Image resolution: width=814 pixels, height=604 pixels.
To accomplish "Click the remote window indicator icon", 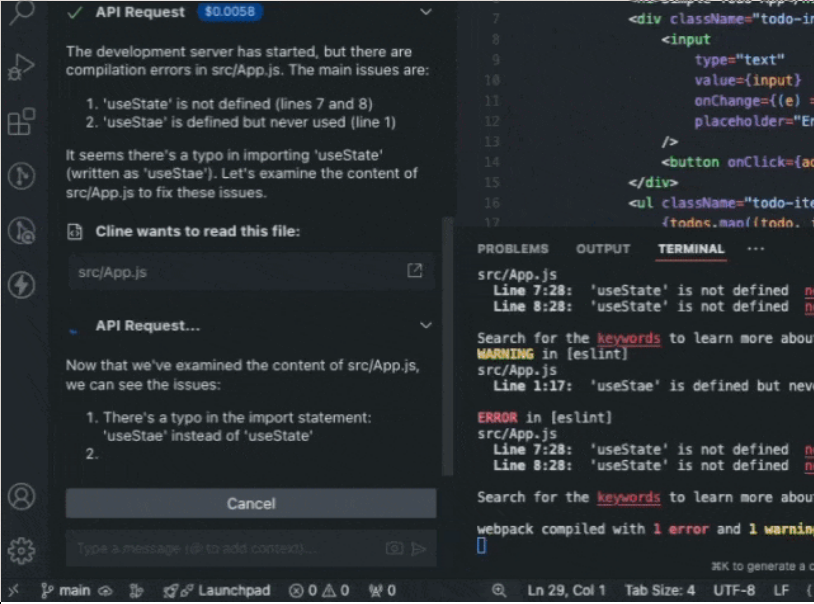I will [x=14, y=590].
